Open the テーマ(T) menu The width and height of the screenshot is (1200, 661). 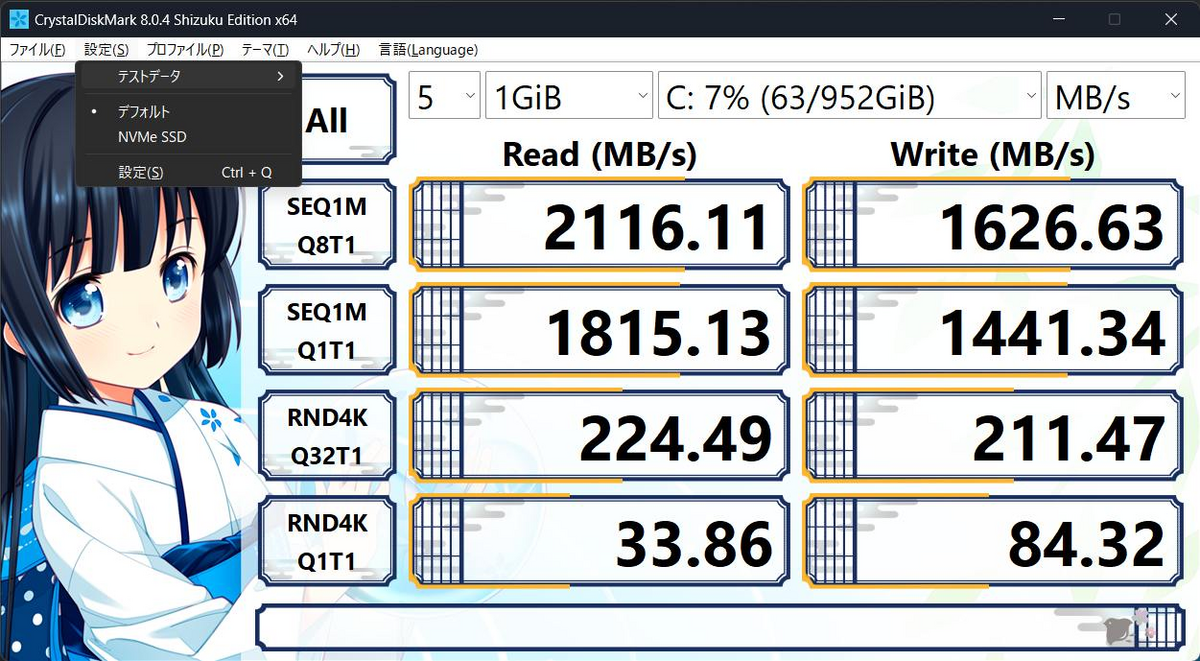(x=265, y=50)
